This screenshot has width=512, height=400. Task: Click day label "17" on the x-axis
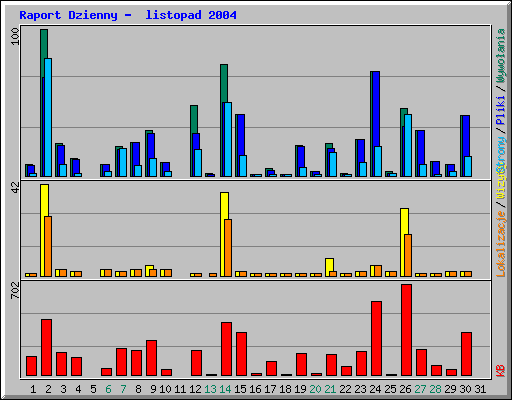270,389
